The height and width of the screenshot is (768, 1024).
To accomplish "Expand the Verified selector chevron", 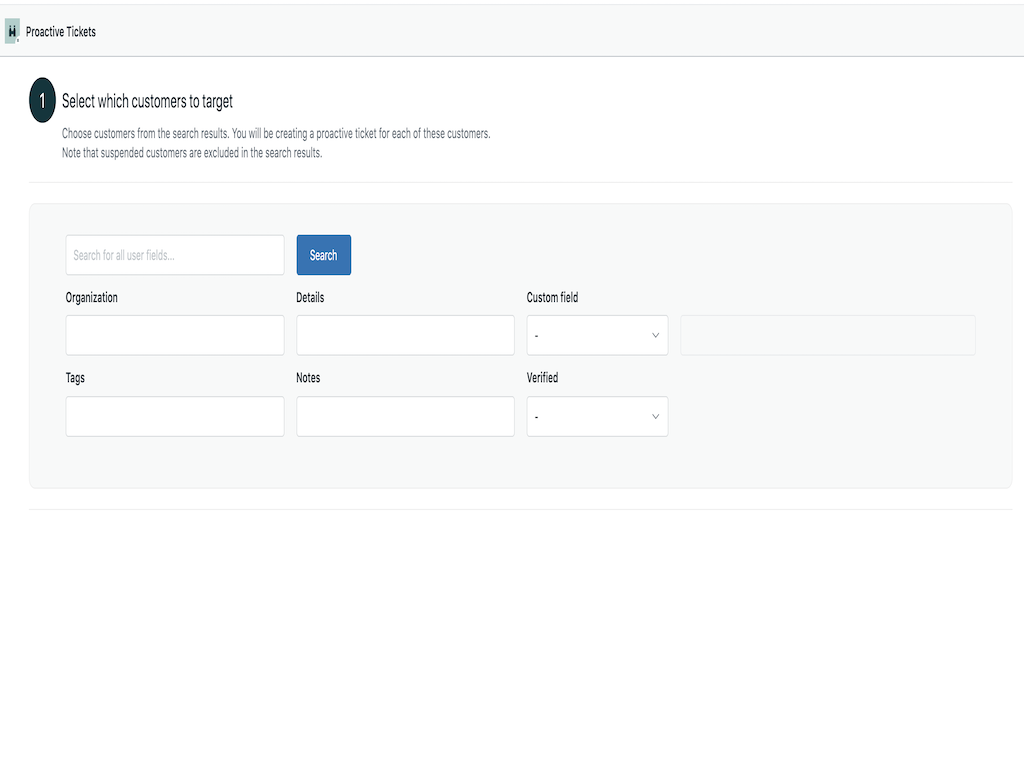I will [655, 416].
